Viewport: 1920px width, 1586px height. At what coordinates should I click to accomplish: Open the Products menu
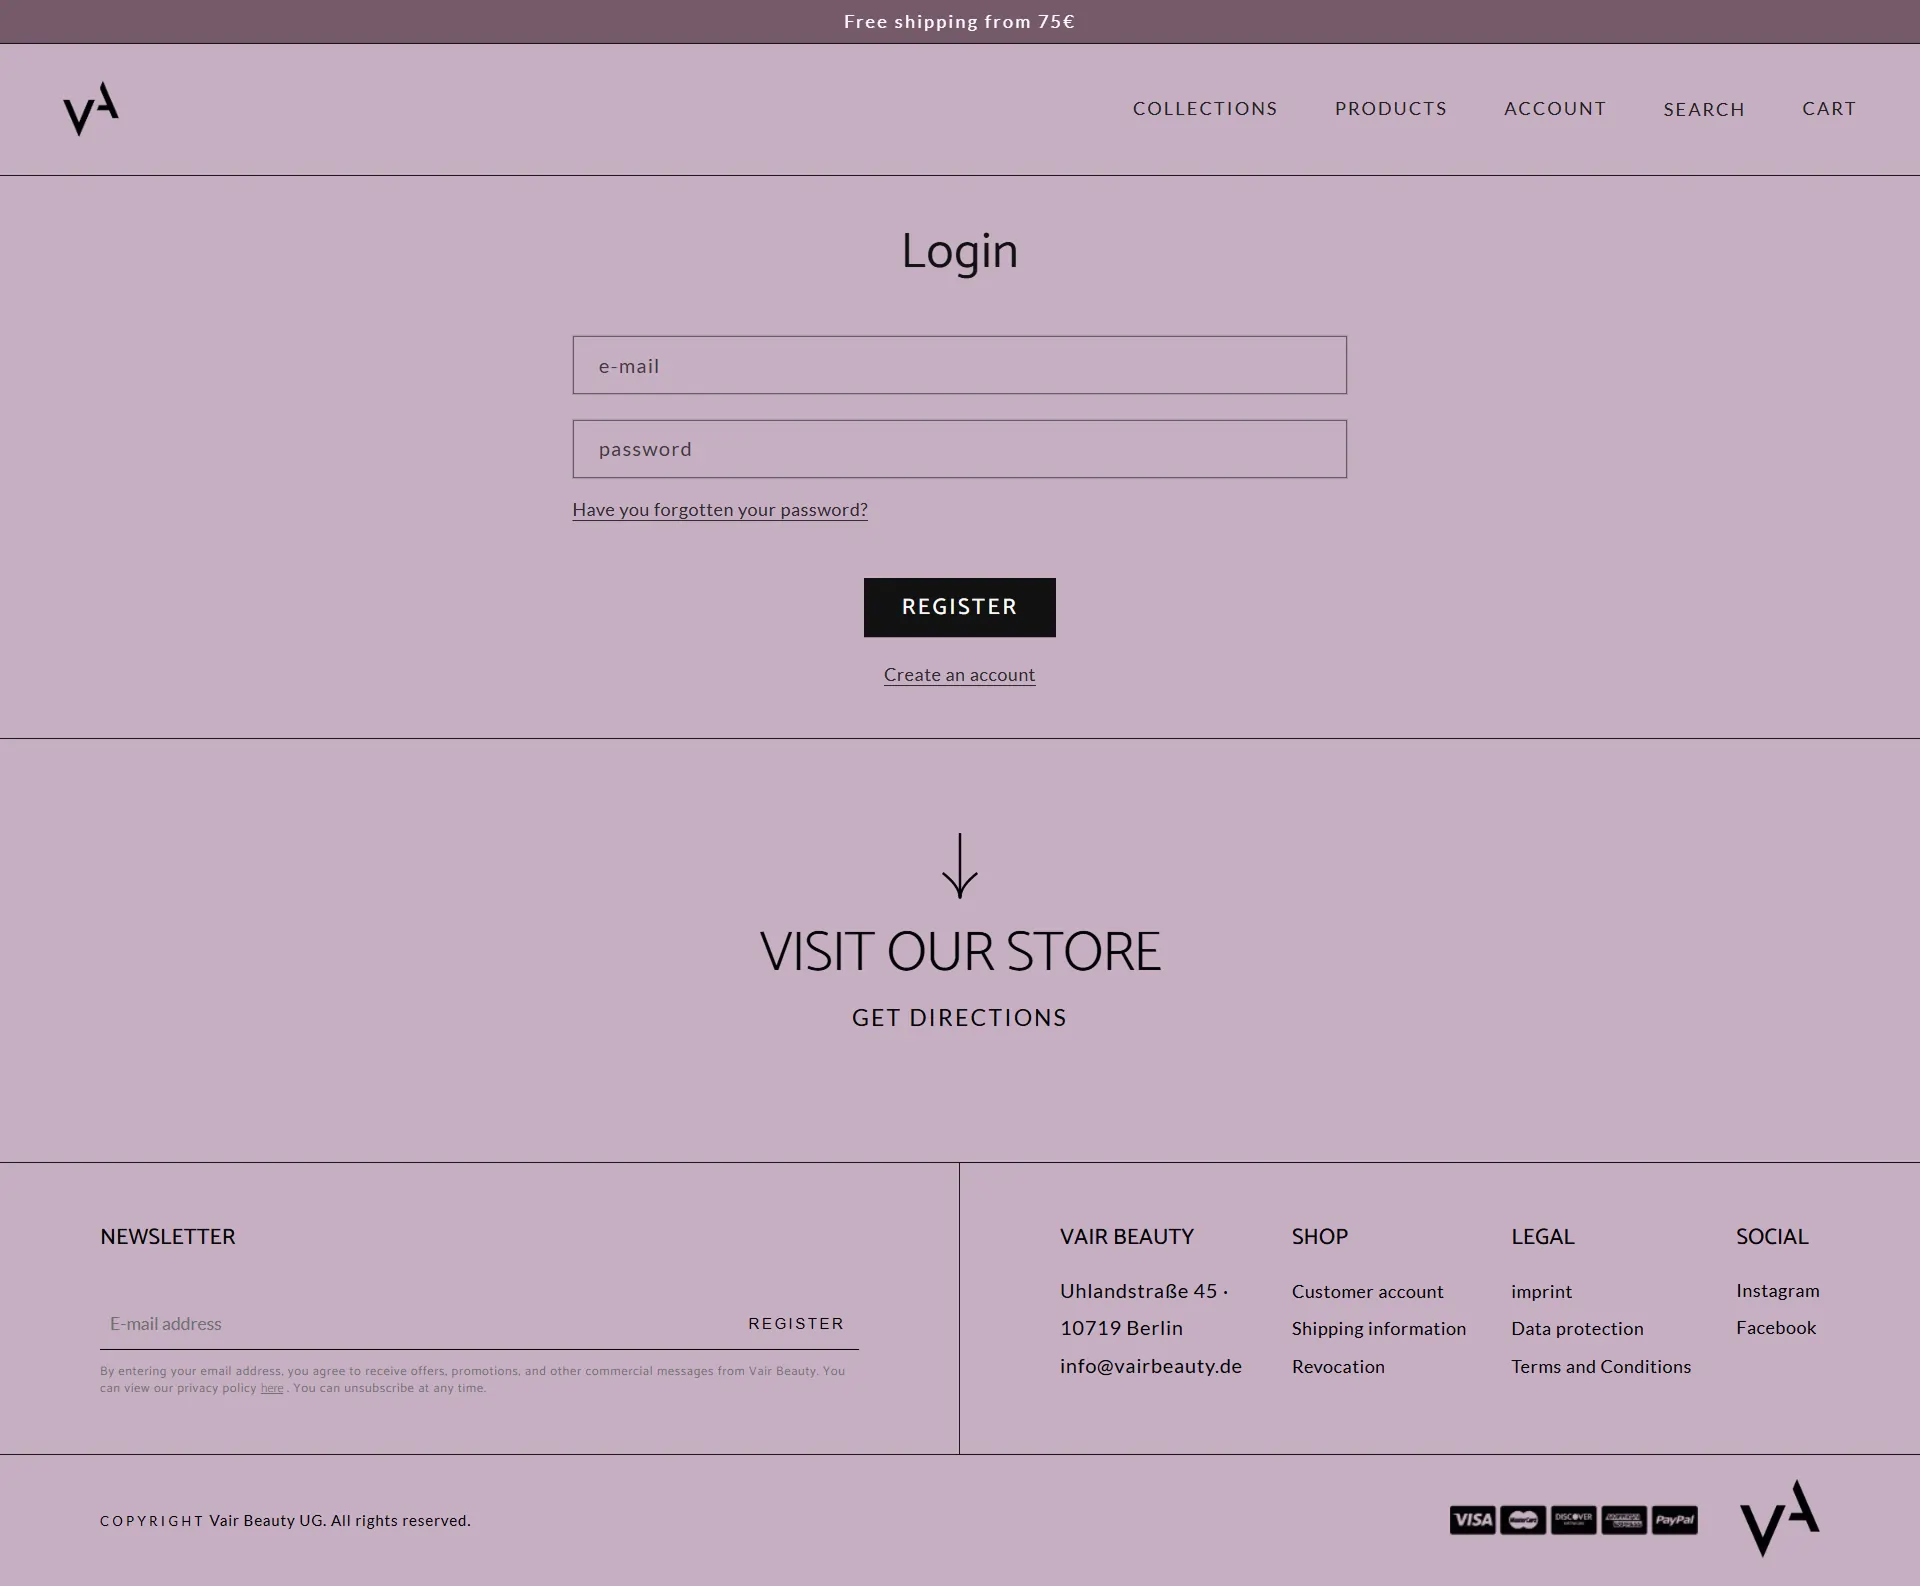[1390, 109]
